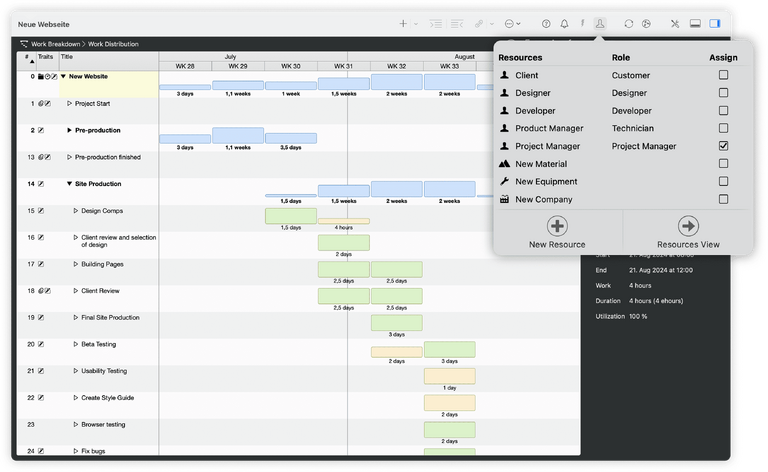768x472 pixels.
Task: Click the notifications bell icon
Action: coord(564,23)
